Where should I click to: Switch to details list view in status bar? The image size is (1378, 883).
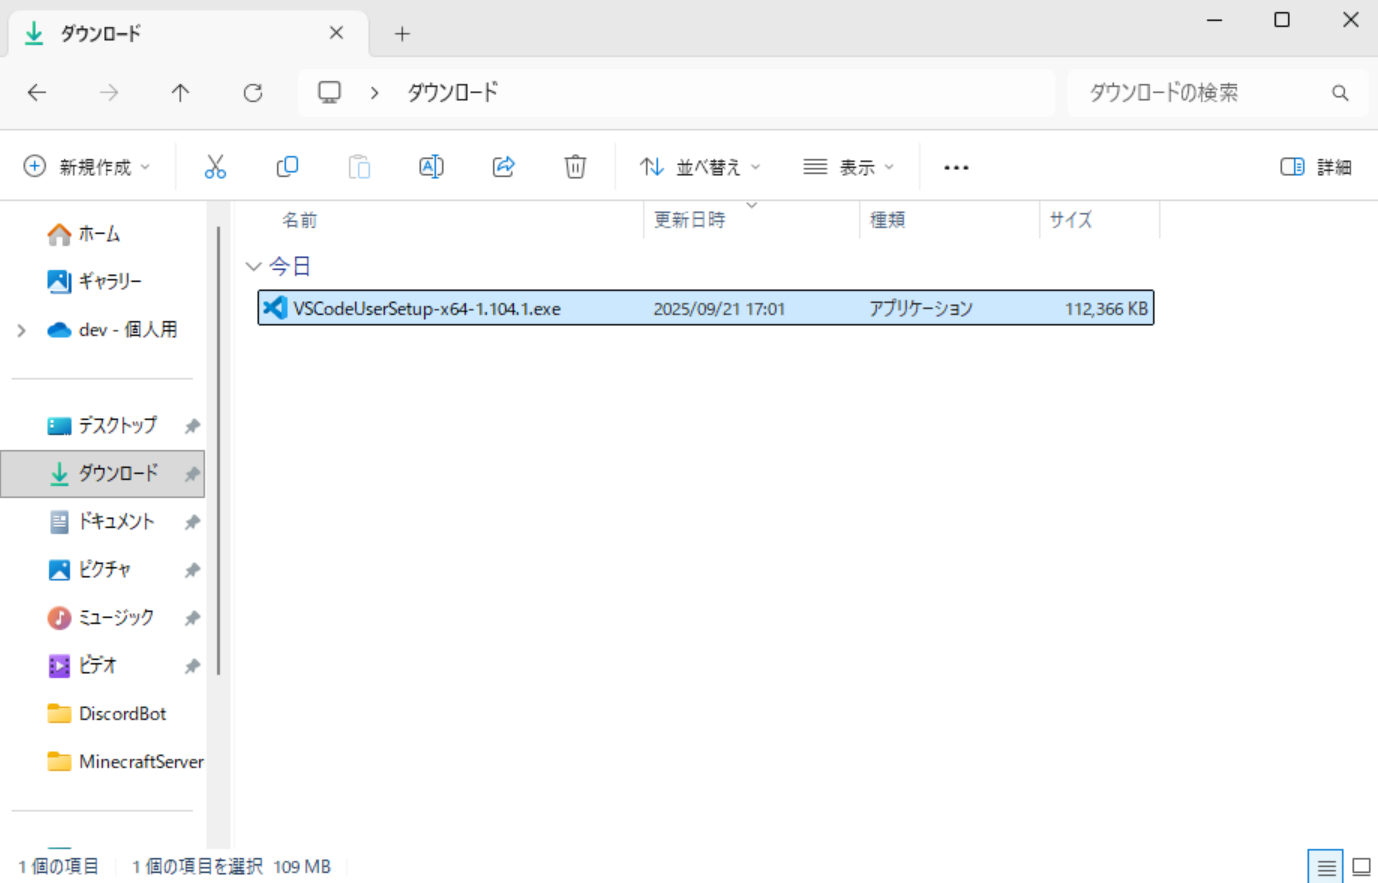point(1326,867)
